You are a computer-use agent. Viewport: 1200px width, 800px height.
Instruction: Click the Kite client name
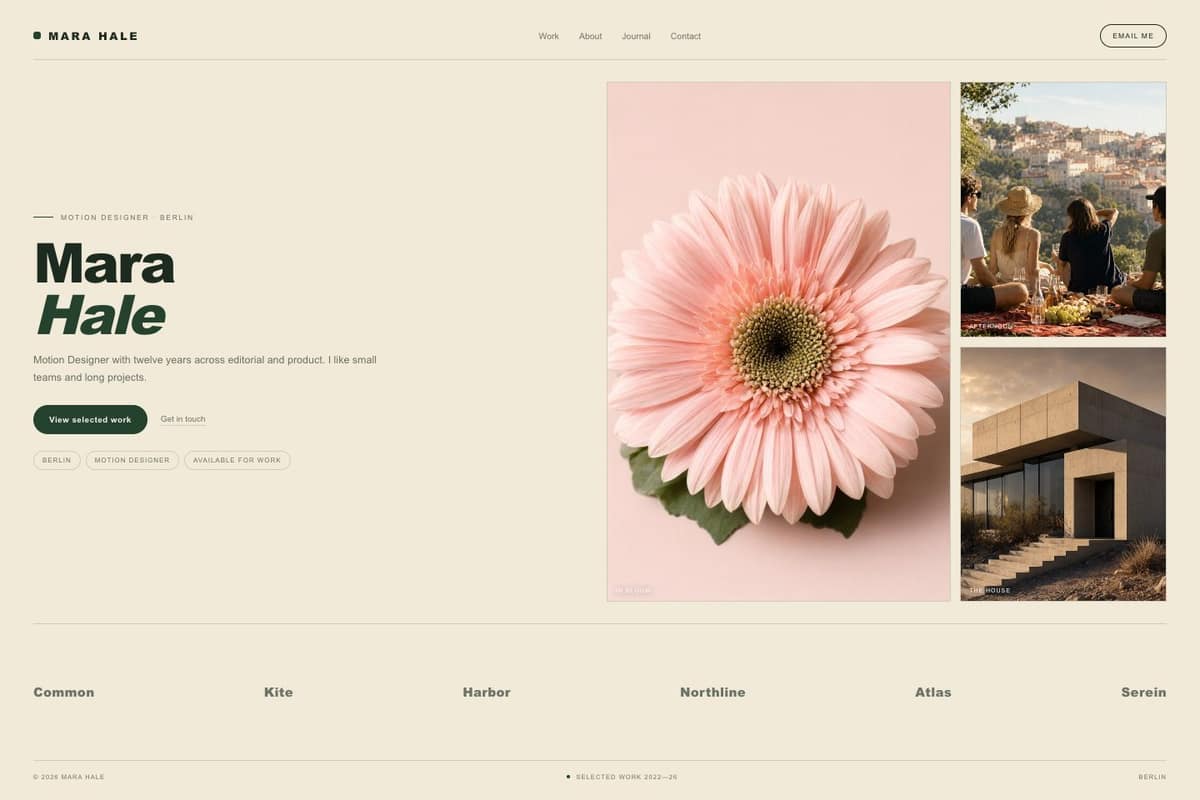coord(278,692)
